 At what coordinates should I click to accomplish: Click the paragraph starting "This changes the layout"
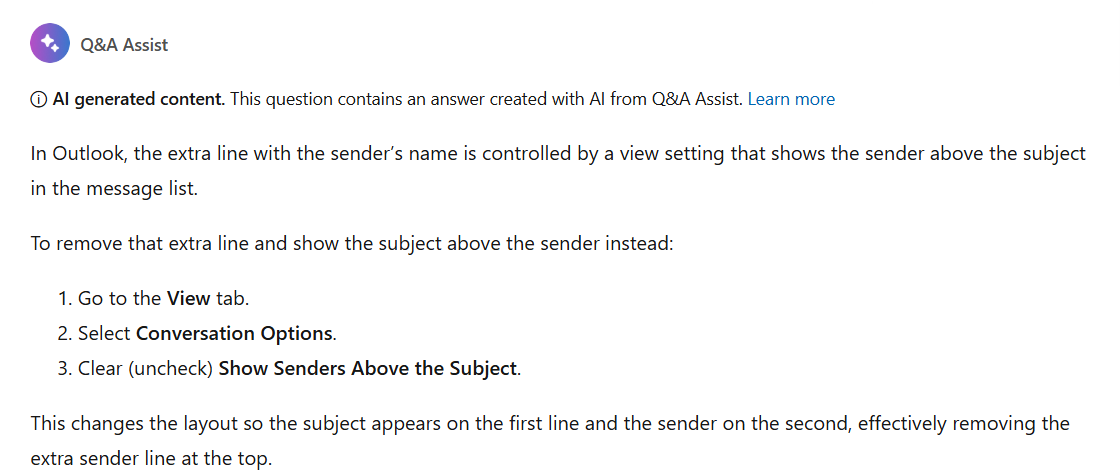coord(550,441)
